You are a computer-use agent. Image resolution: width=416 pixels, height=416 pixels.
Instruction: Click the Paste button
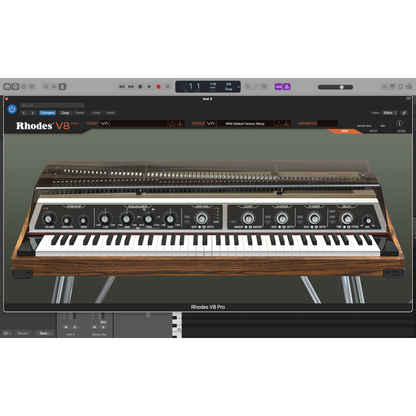click(80, 113)
